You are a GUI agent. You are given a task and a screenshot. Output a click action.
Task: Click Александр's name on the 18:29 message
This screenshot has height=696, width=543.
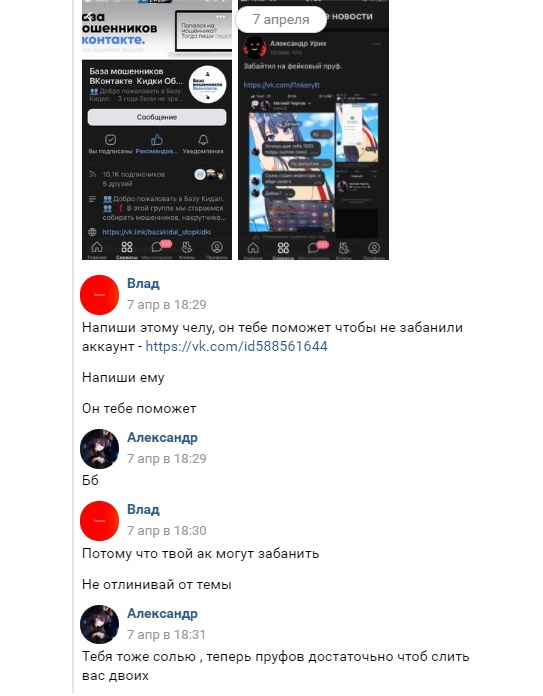(162, 437)
